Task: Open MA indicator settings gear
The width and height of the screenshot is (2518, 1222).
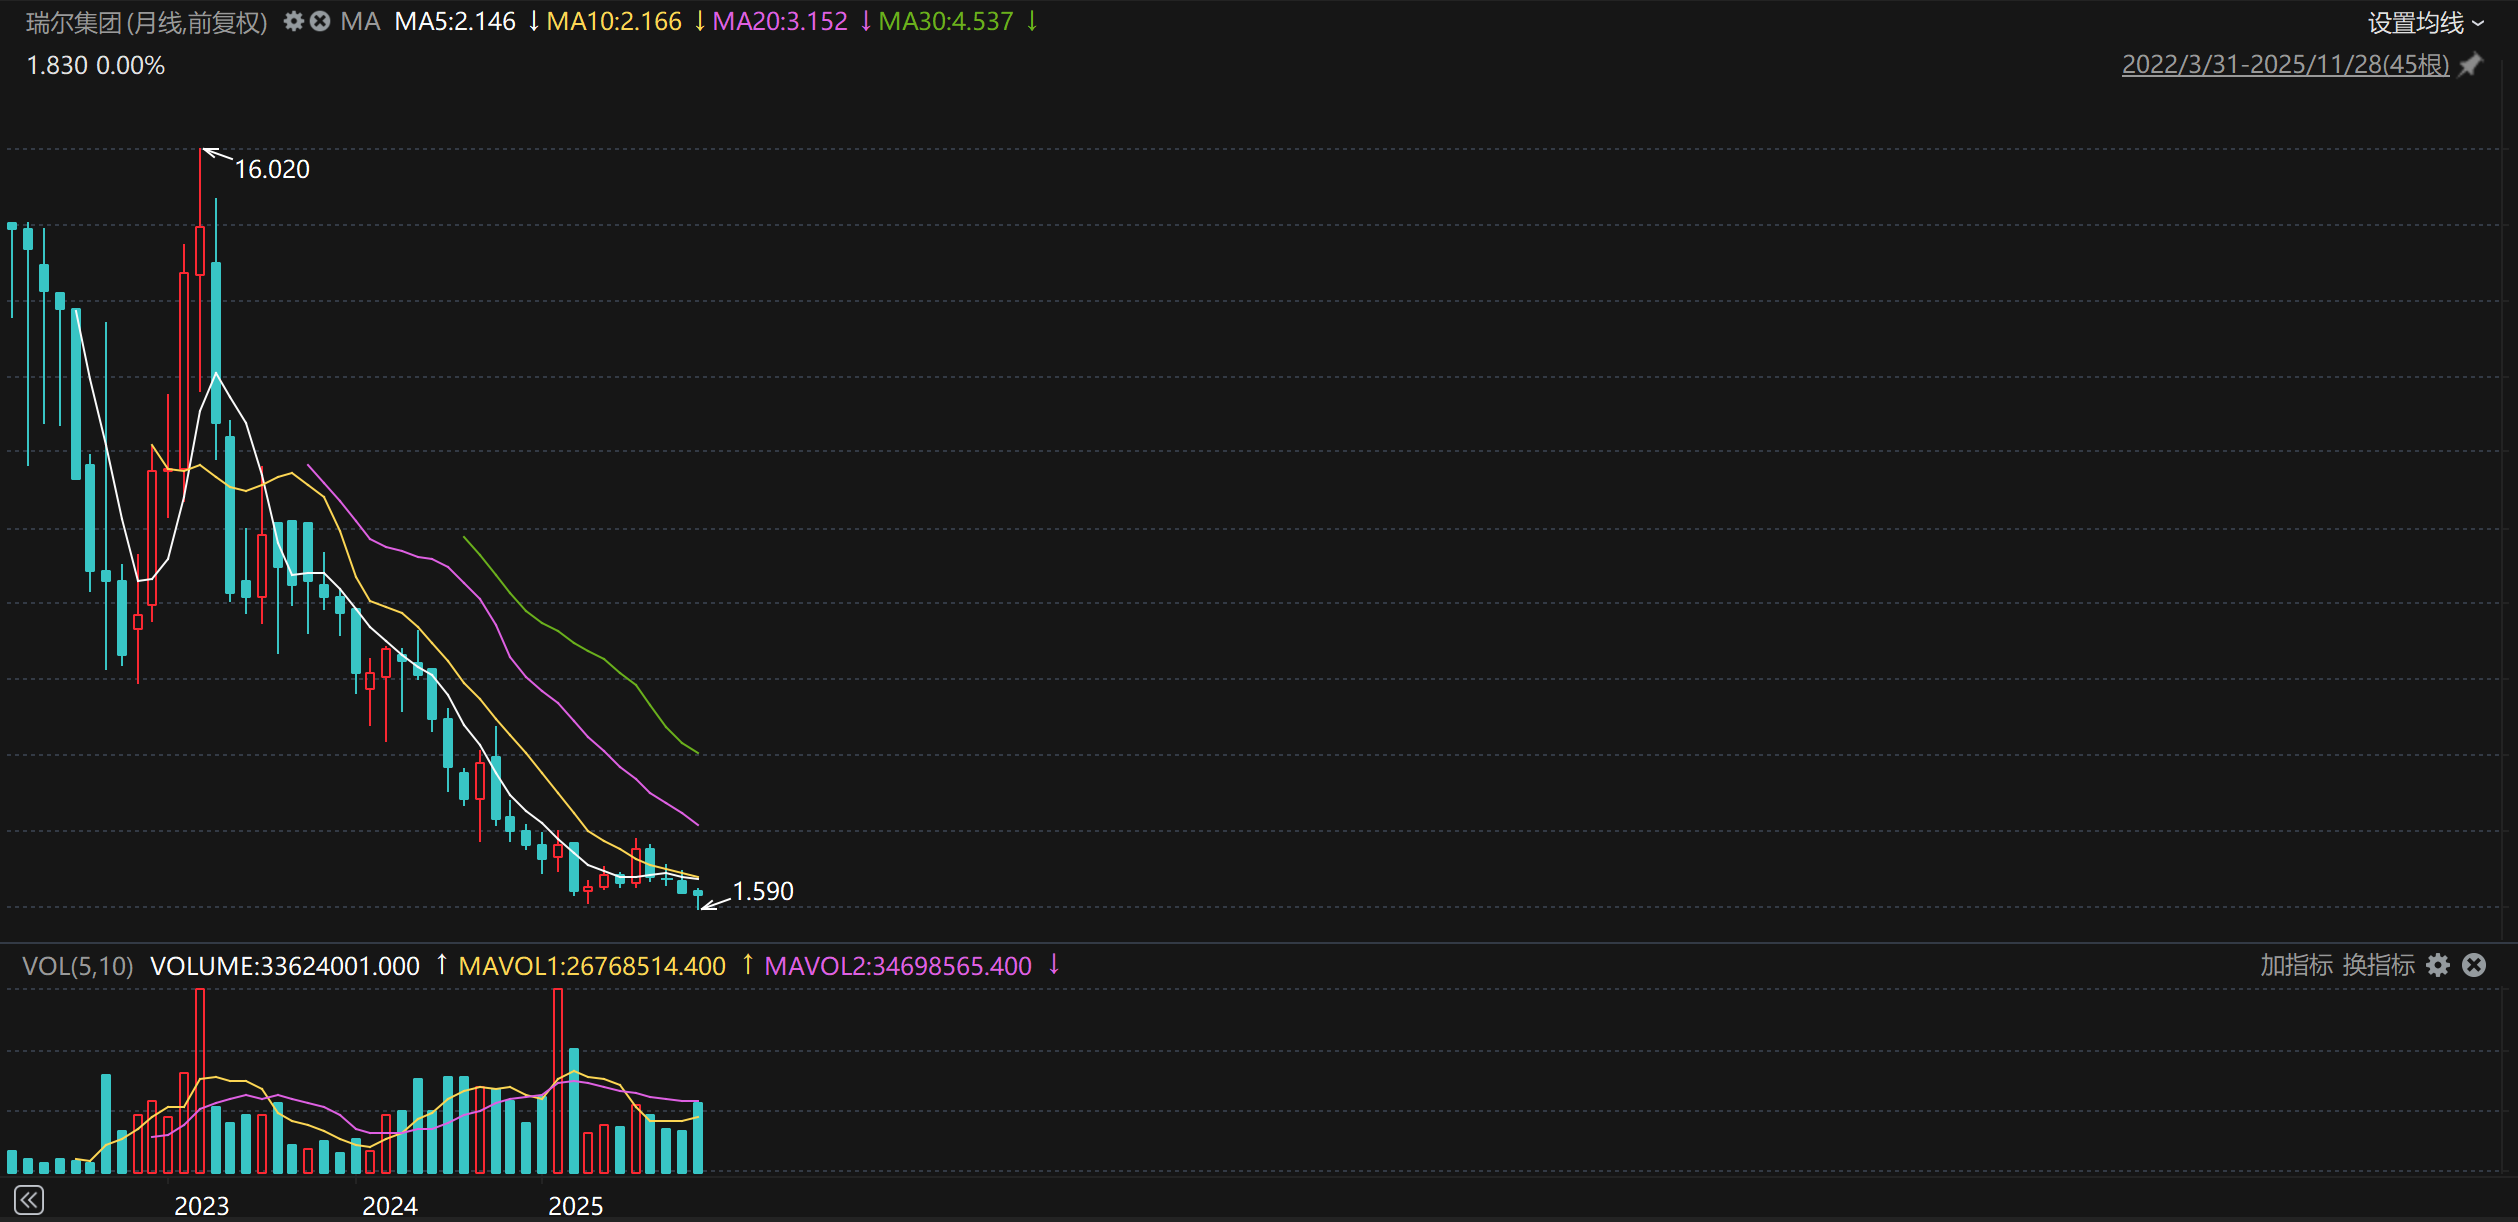Action: [293, 21]
